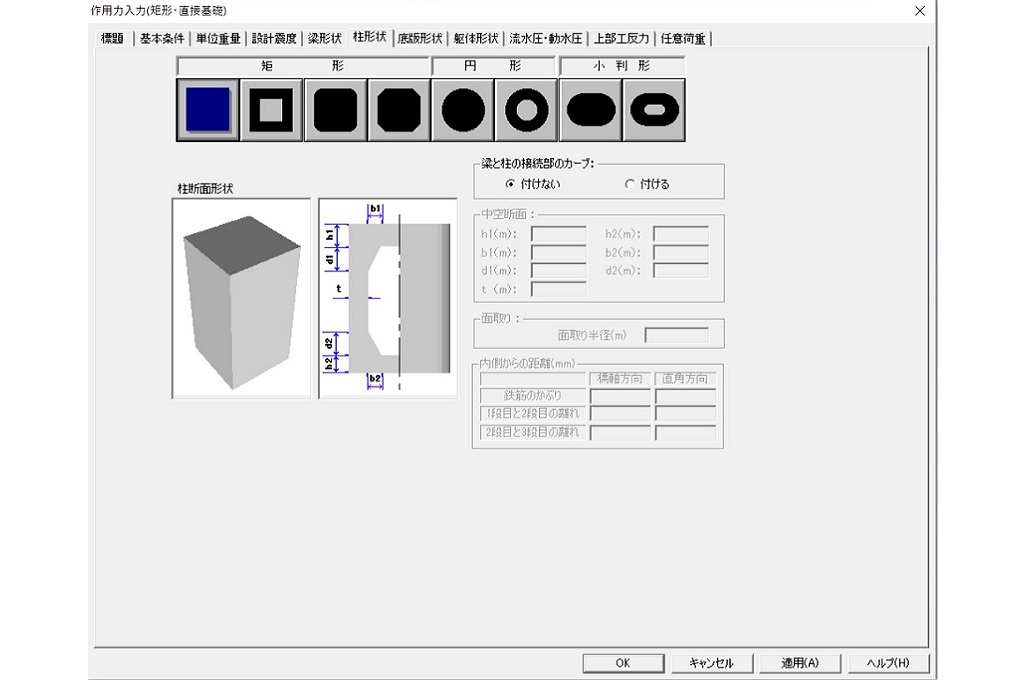
Task: Click the h1(m) input field
Action: point(558,234)
